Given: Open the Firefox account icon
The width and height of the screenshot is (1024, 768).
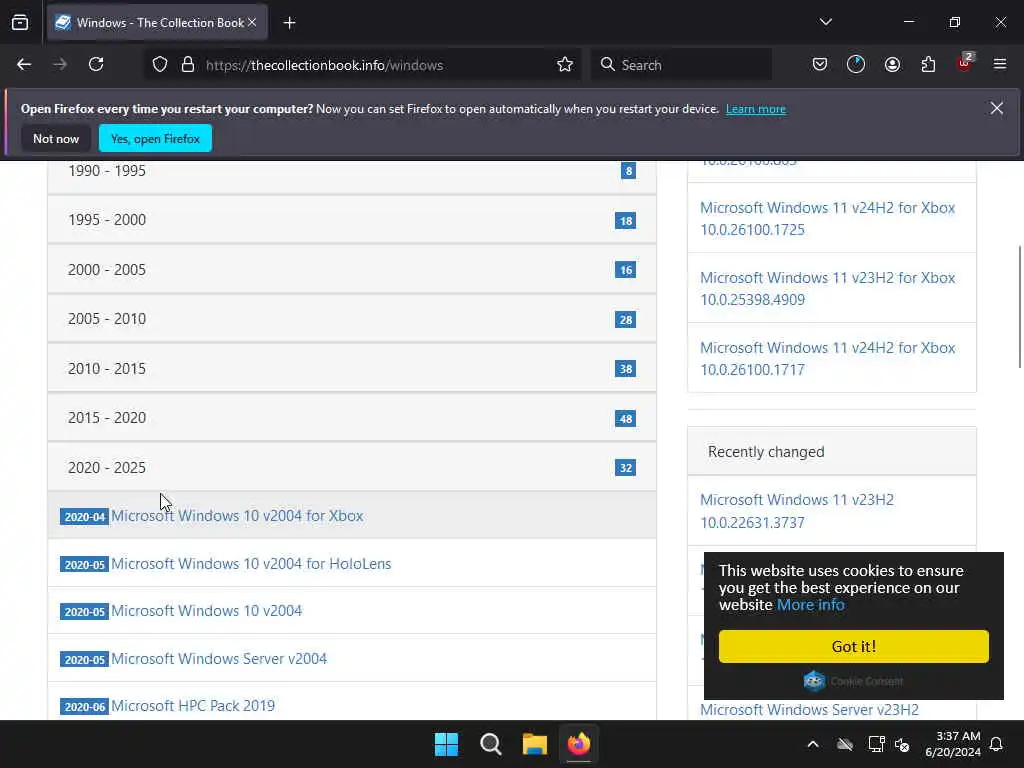Looking at the screenshot, I should (x=892, y=65).
